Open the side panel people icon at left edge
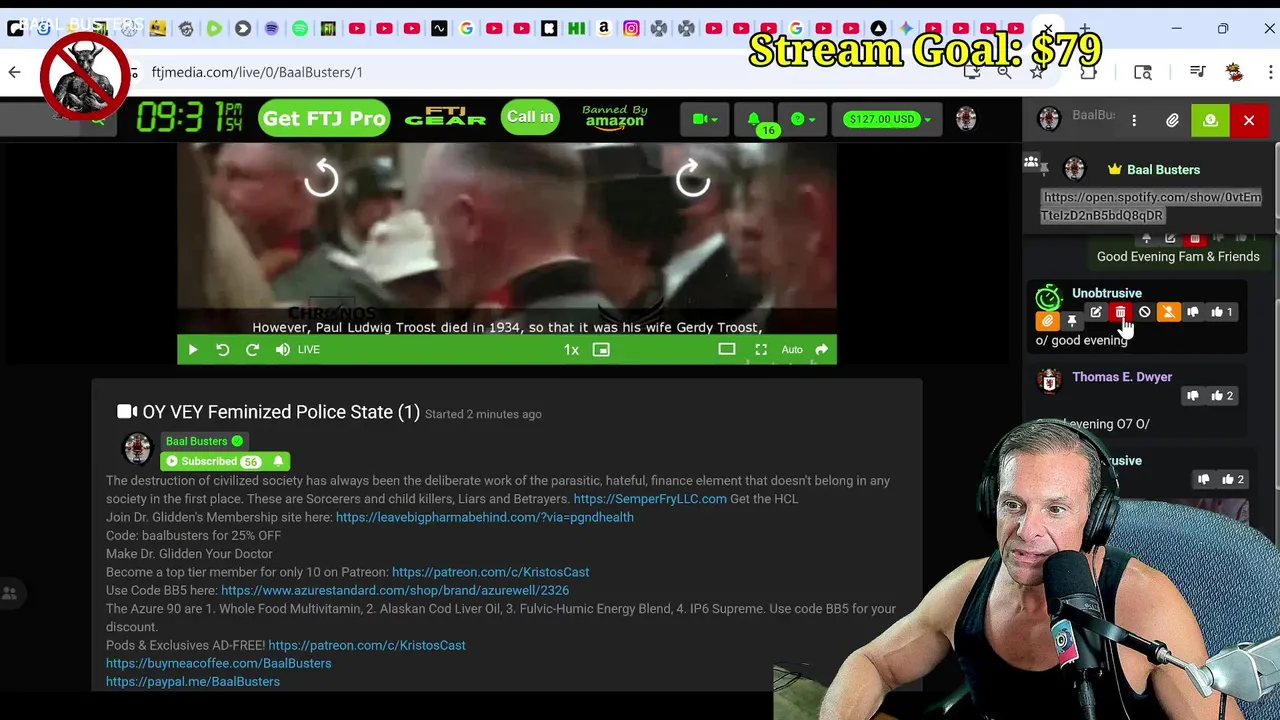This screenshot has width=1280, height=720. point(10,593)
